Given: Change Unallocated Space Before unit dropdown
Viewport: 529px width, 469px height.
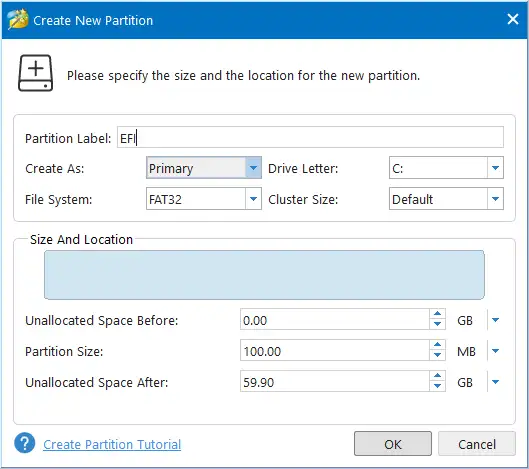Looking at the screenshot, I should pos(495,320).
